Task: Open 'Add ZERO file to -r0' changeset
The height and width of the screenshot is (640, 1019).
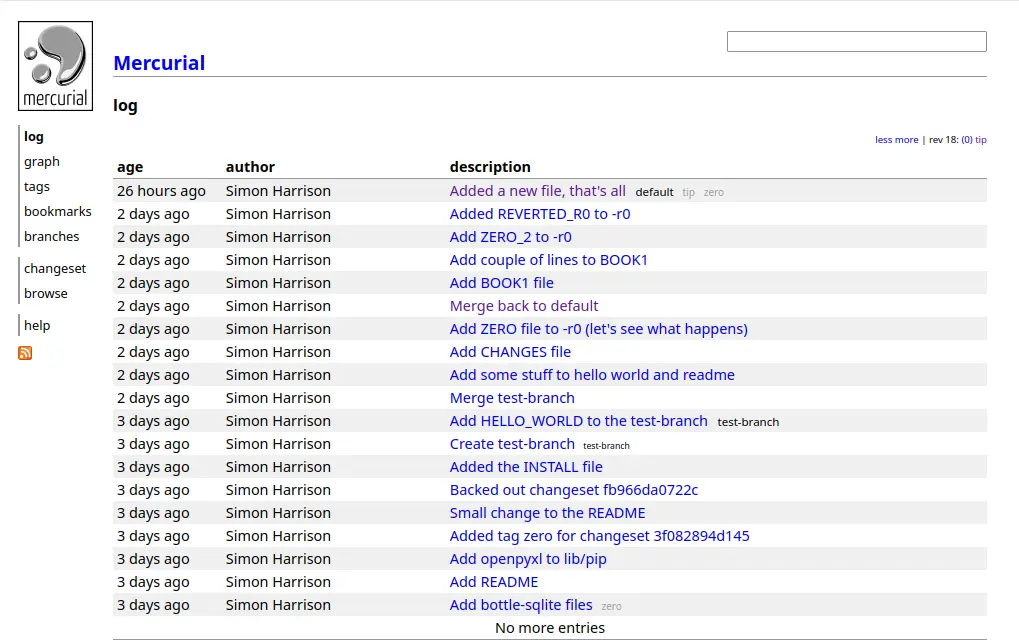Action: [599, 329]
